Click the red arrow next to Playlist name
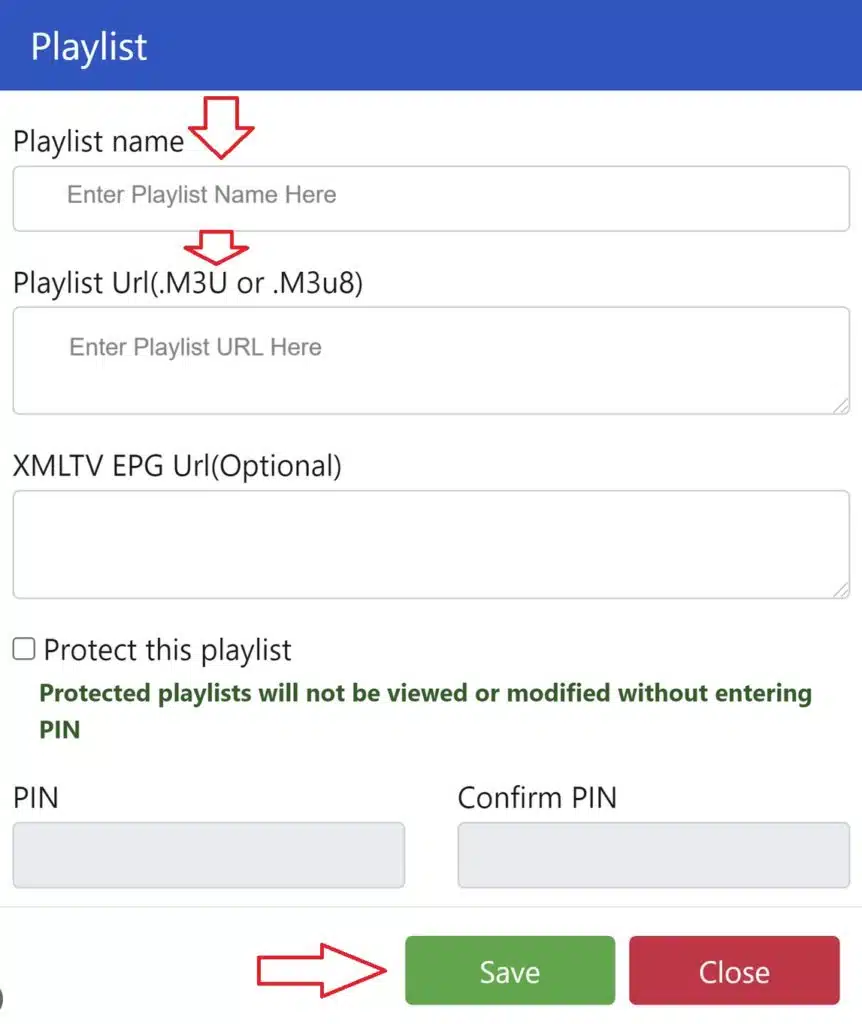Viewport: 862px width, 1024px height. [221, 128]
